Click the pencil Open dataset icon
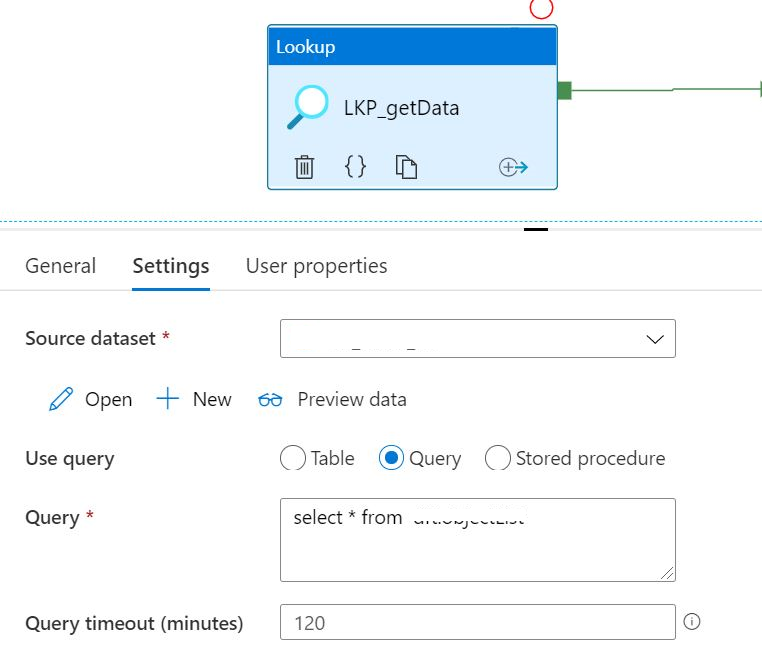Screen dimensions: 762x653 pyautogui.click(x=61, y=399)
